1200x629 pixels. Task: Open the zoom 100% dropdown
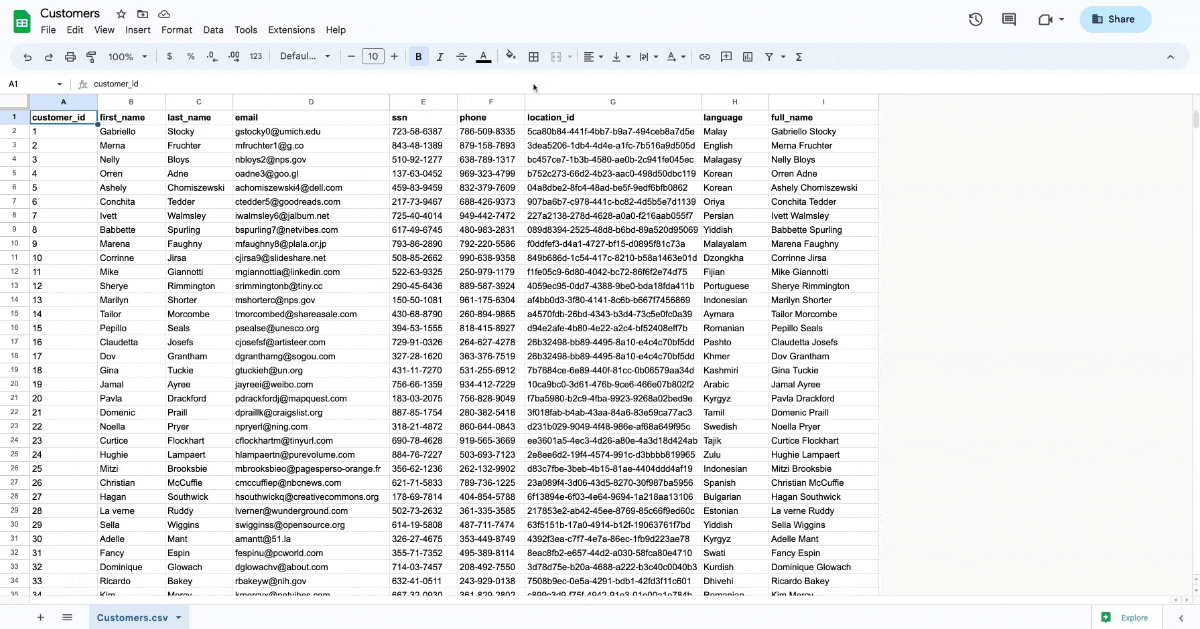(127, 57)
